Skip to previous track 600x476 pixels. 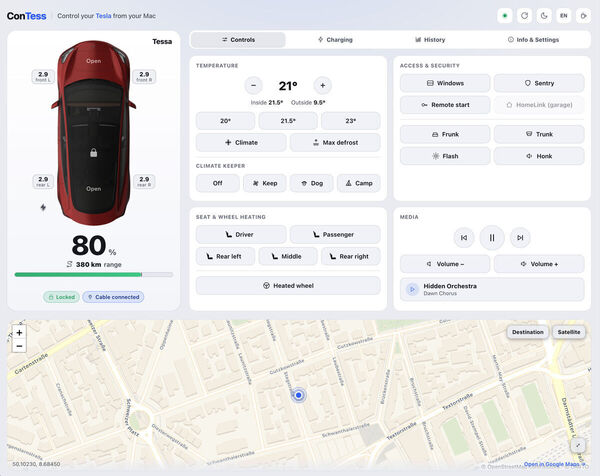[464, 238]
